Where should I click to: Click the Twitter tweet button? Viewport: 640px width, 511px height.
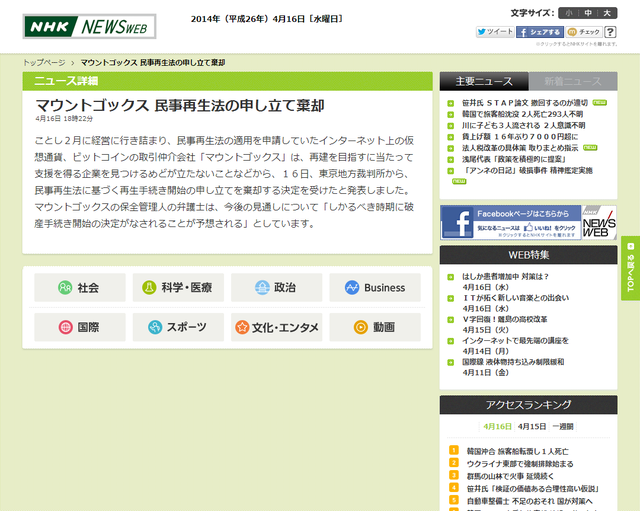click(495, 32)
